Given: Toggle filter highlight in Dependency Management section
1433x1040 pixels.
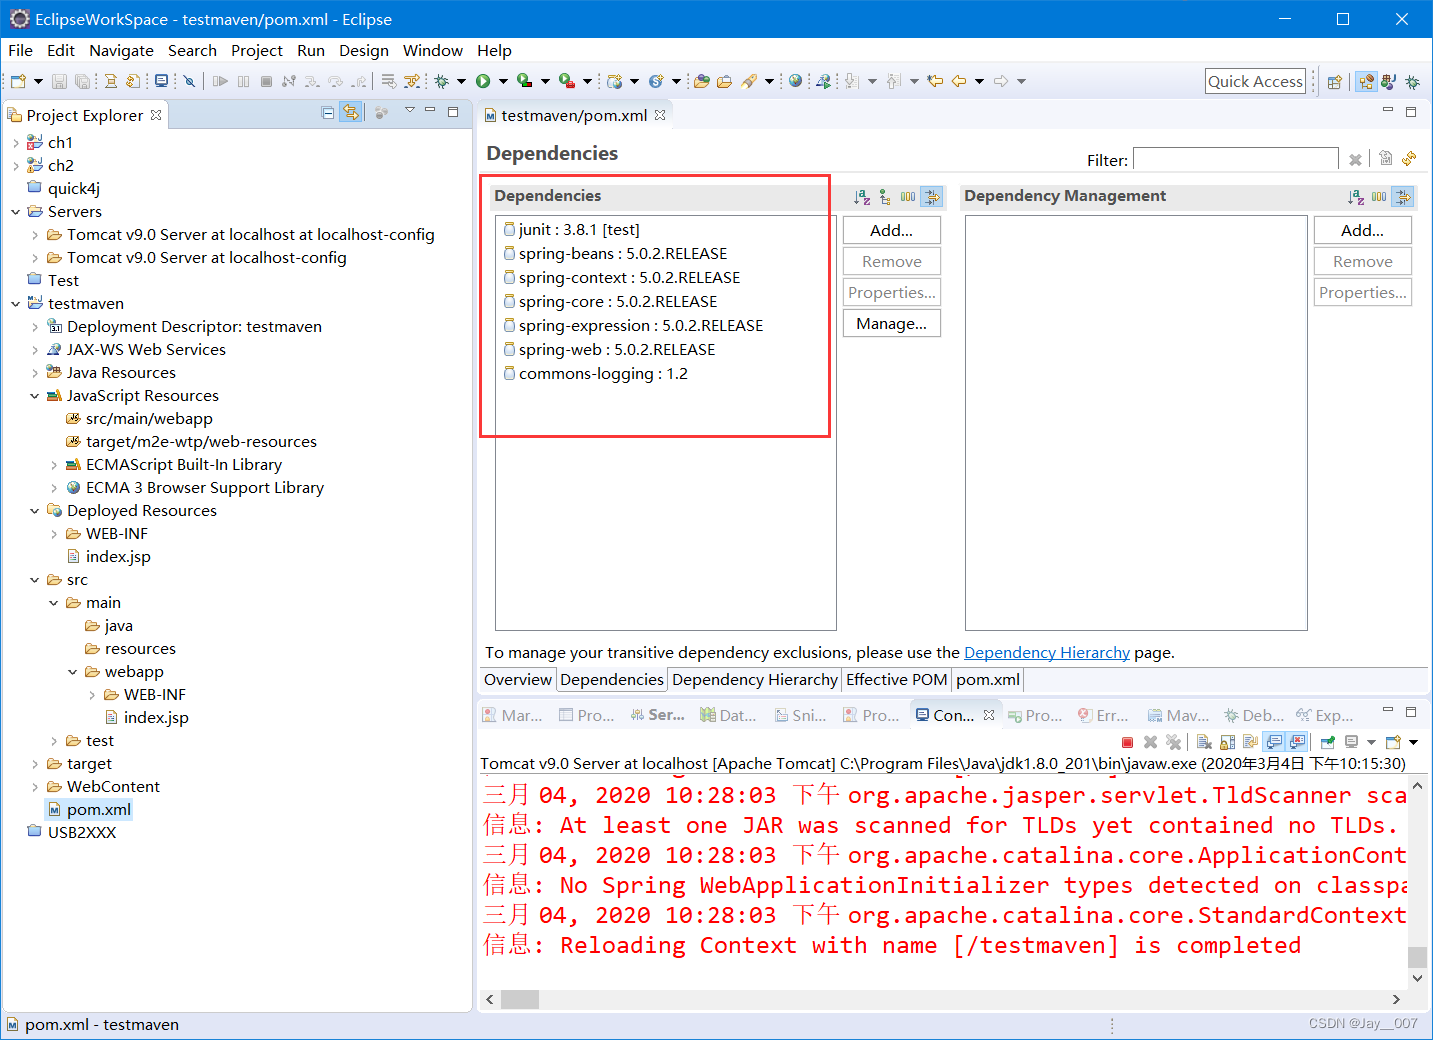Looking at the screenshot, I should coord(1403,197).
